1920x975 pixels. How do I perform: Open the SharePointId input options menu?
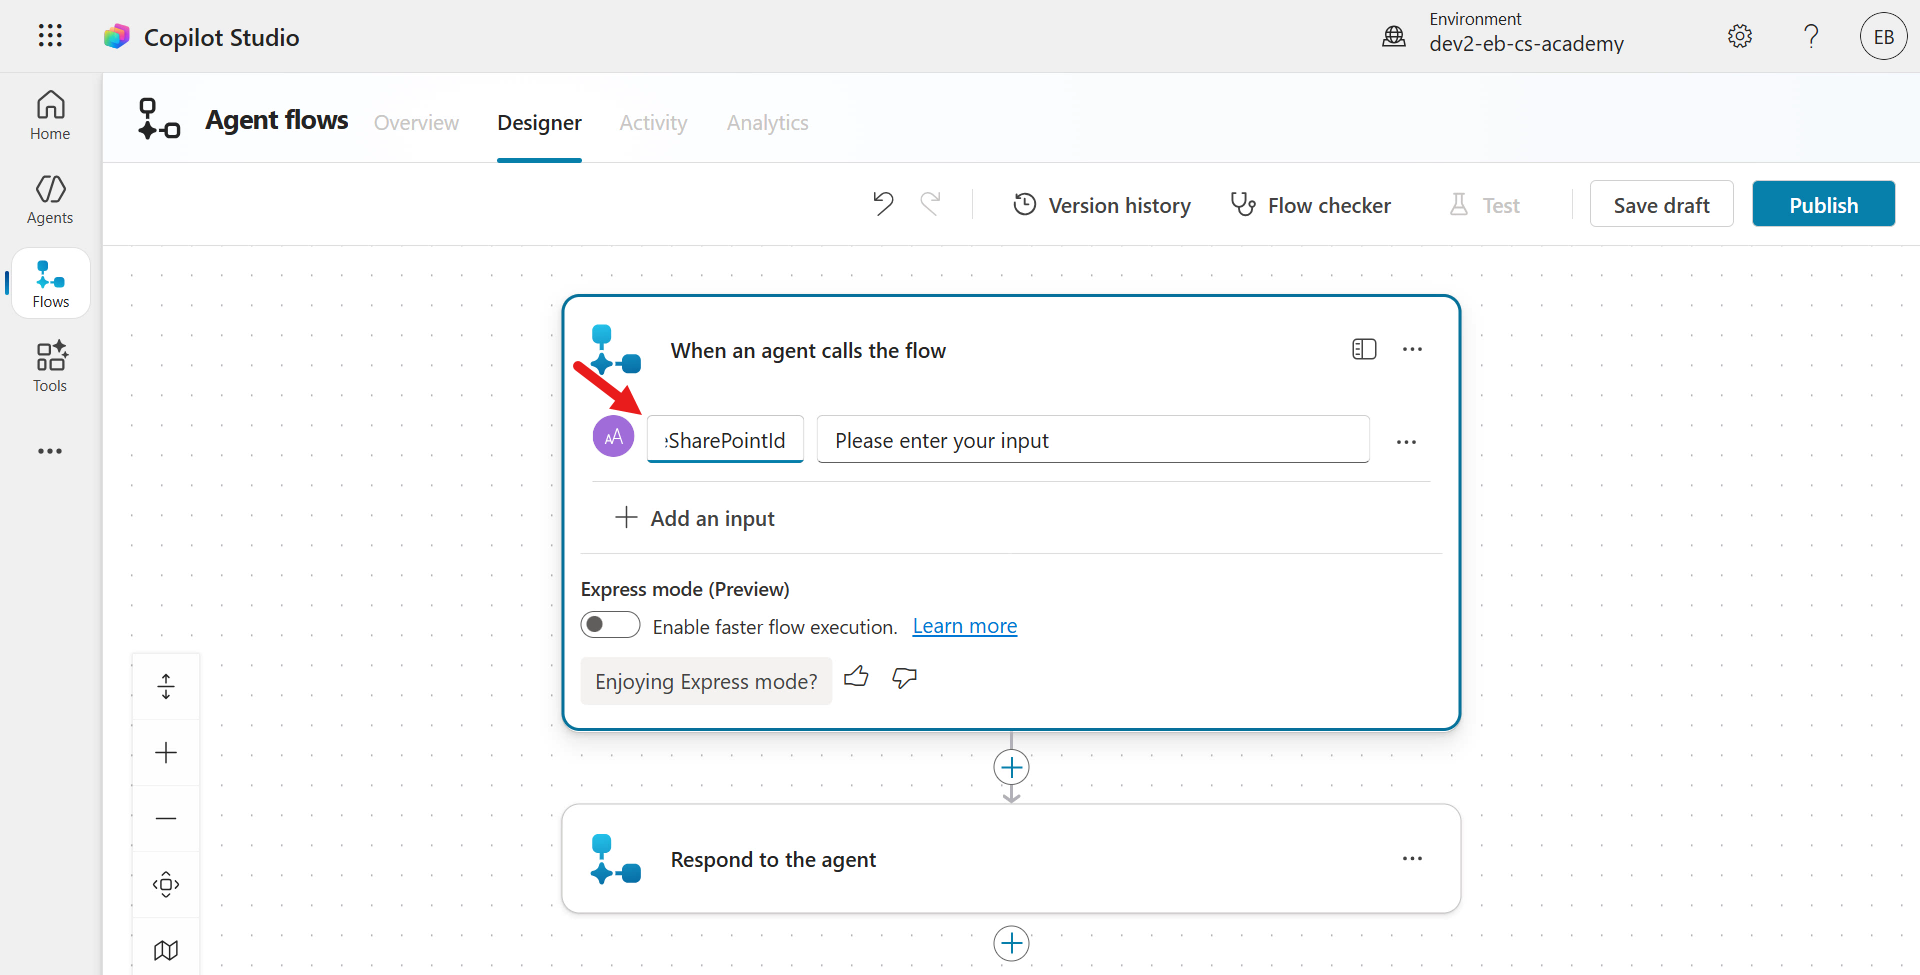pos(1406,442)
